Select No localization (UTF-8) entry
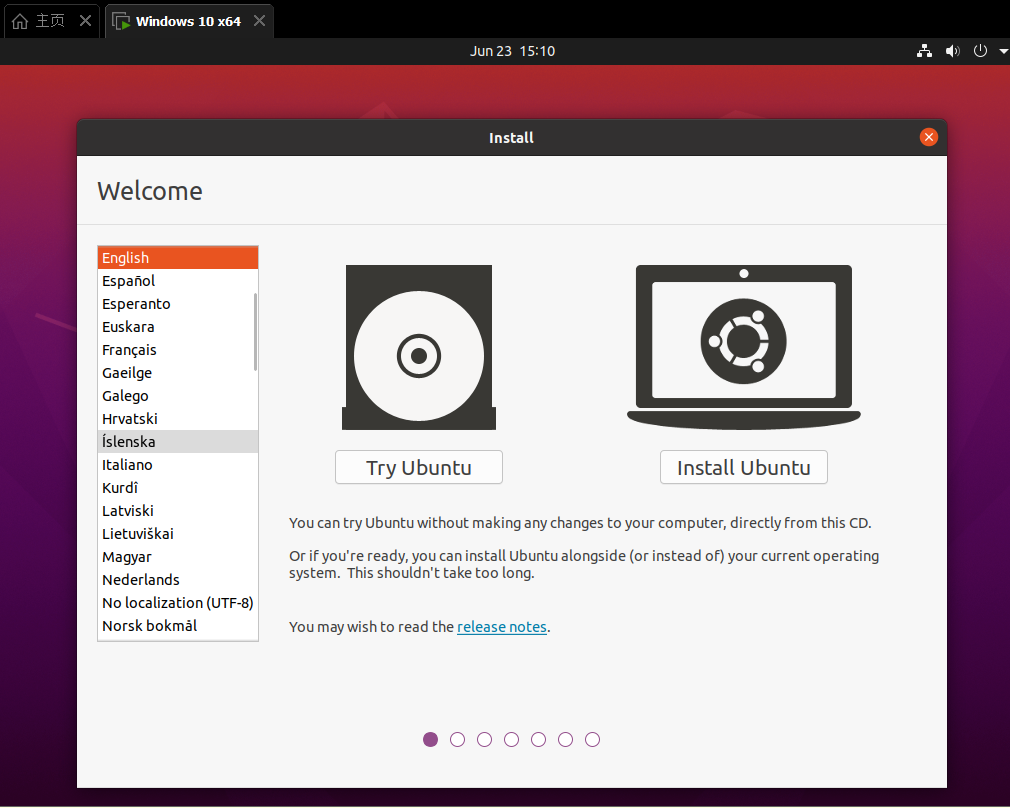 click(176, 602)
